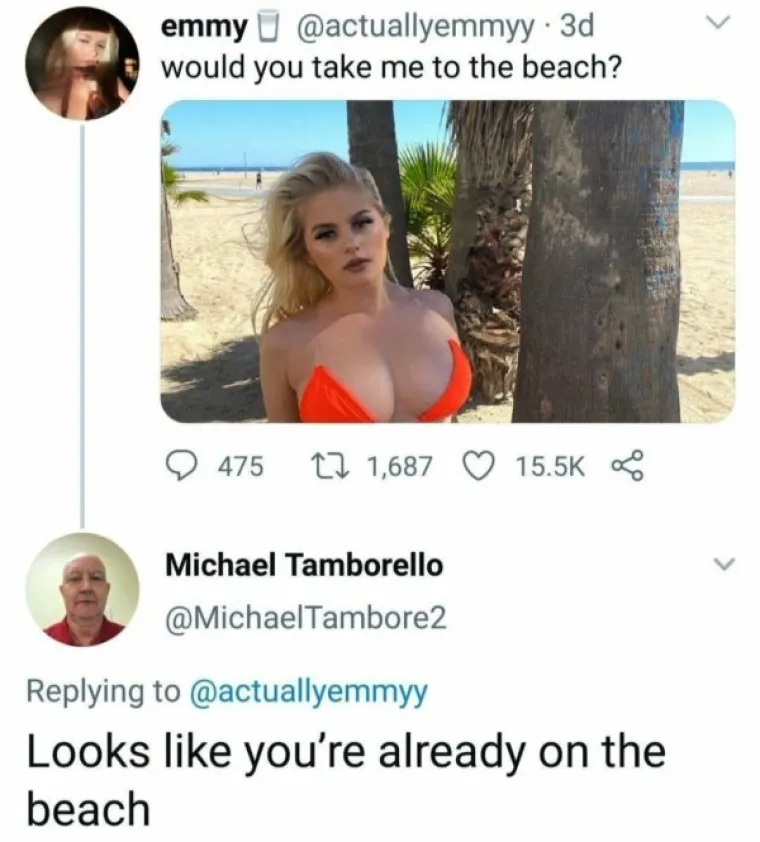
Task: Select the 'would you take me to the beach?' text
Action: click(x=392, y=68)
